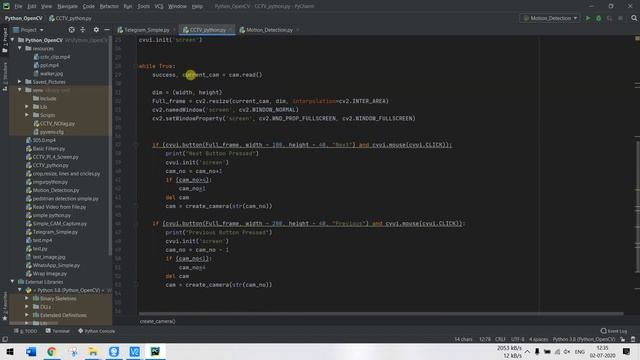Click the CCTV_python.py breadcrumb in navigation bar
The width and height of the screenshot is (640, 360).
[70, 18]
